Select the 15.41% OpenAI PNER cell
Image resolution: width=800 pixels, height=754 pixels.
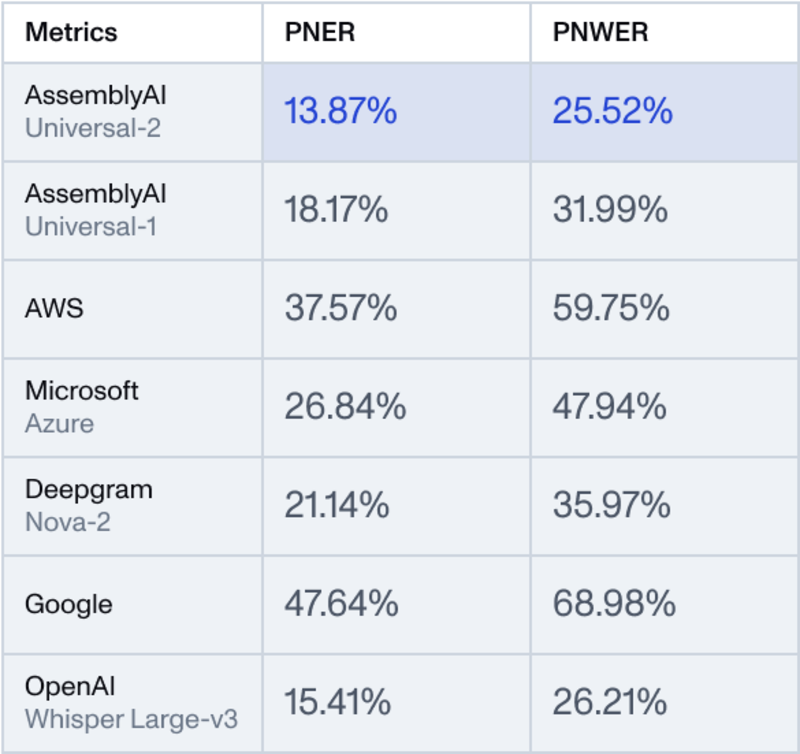click(x=337, y=703)
